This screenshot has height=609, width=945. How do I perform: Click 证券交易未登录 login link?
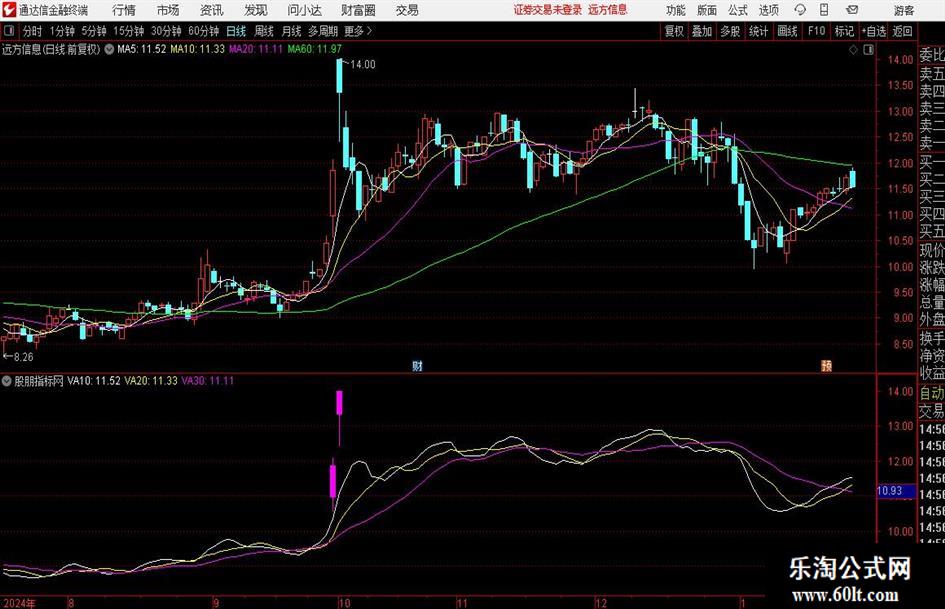click(x=548, y=10)
